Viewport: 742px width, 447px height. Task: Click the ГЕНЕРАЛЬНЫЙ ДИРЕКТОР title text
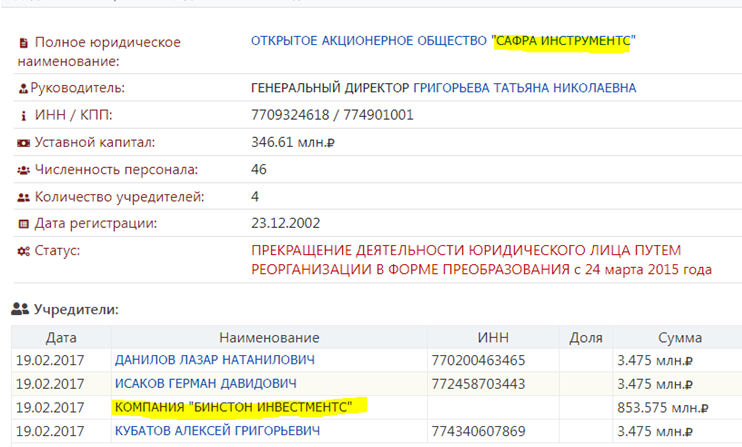[x=330, y=88]
